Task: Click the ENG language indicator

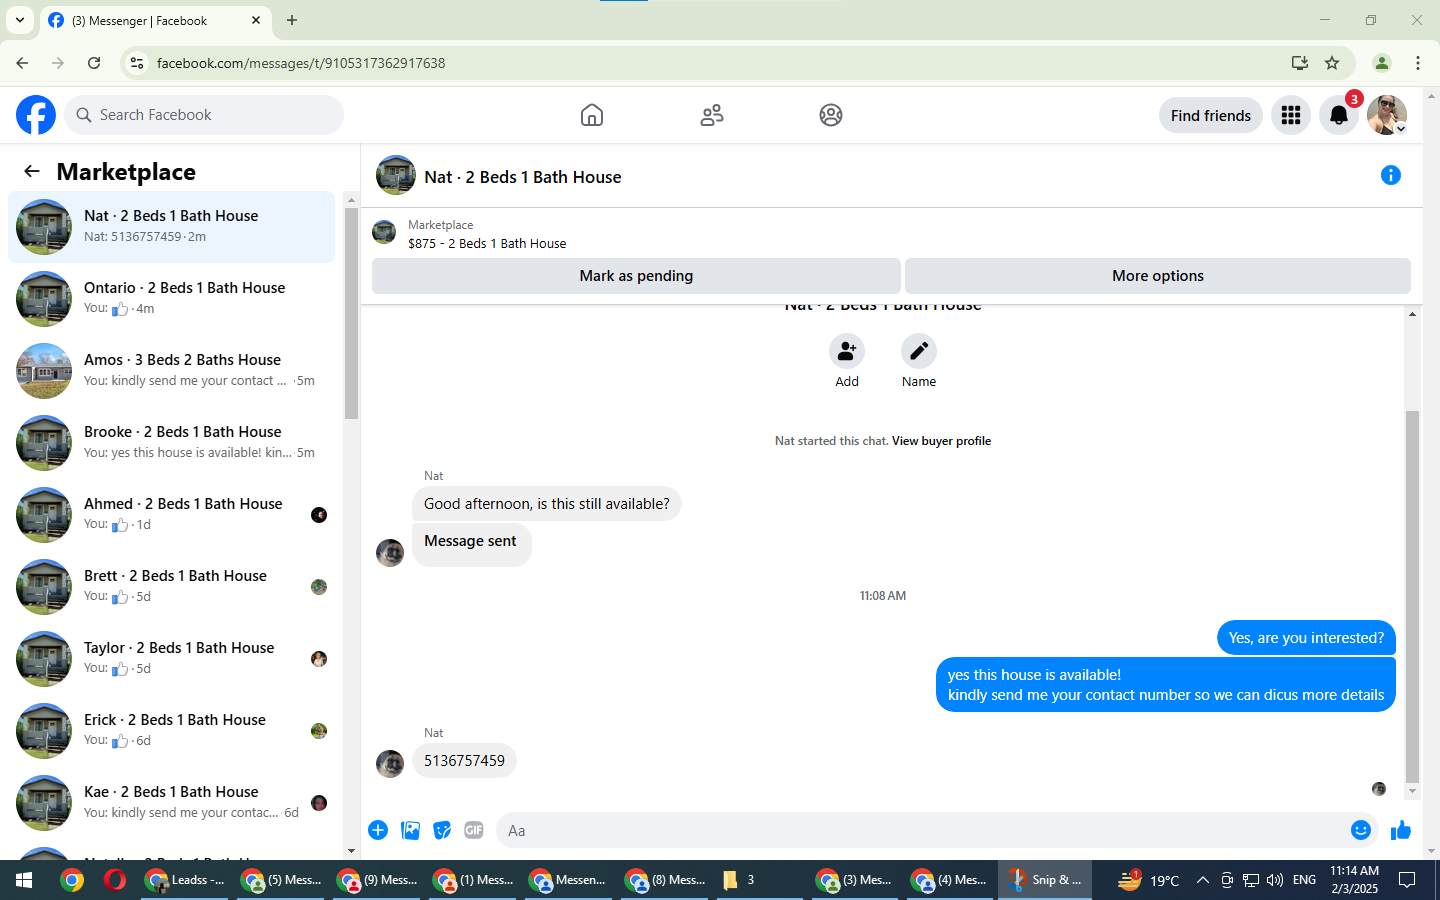Action: click(x=1304, y=880)
